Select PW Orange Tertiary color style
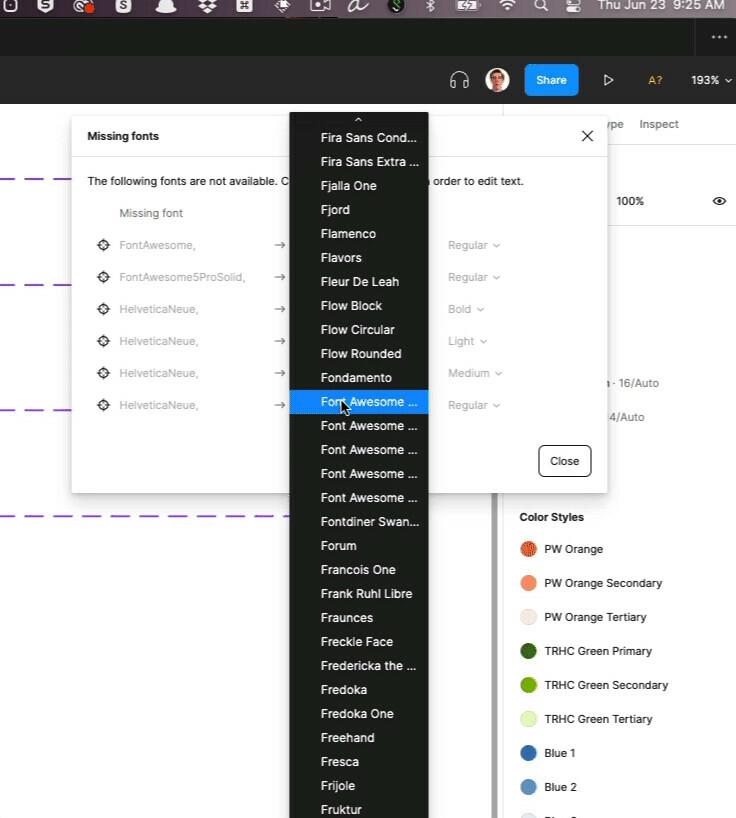The width and height of the screenshot is (736, 818). point(583,617)
